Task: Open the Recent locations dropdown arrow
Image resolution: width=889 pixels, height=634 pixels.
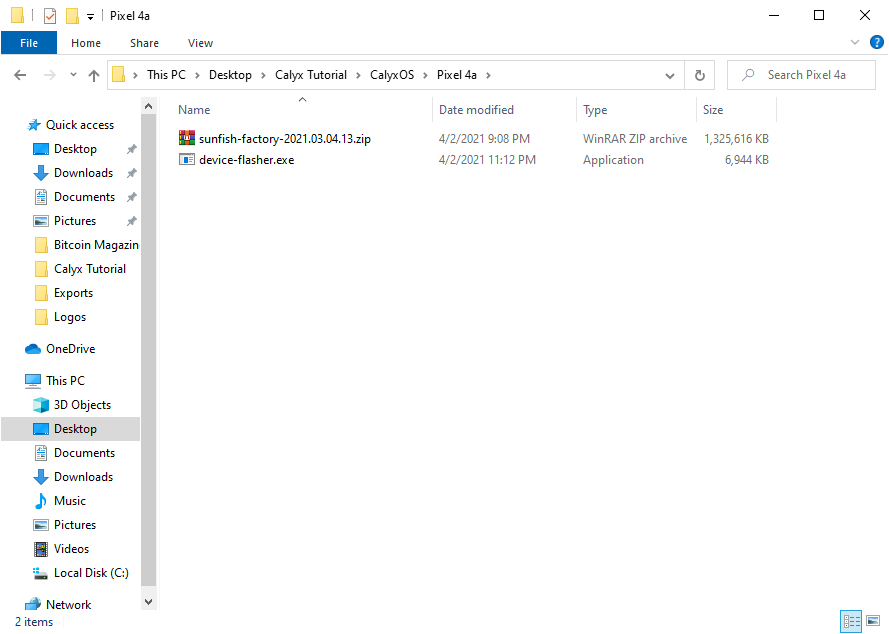Action: [73, 75]
